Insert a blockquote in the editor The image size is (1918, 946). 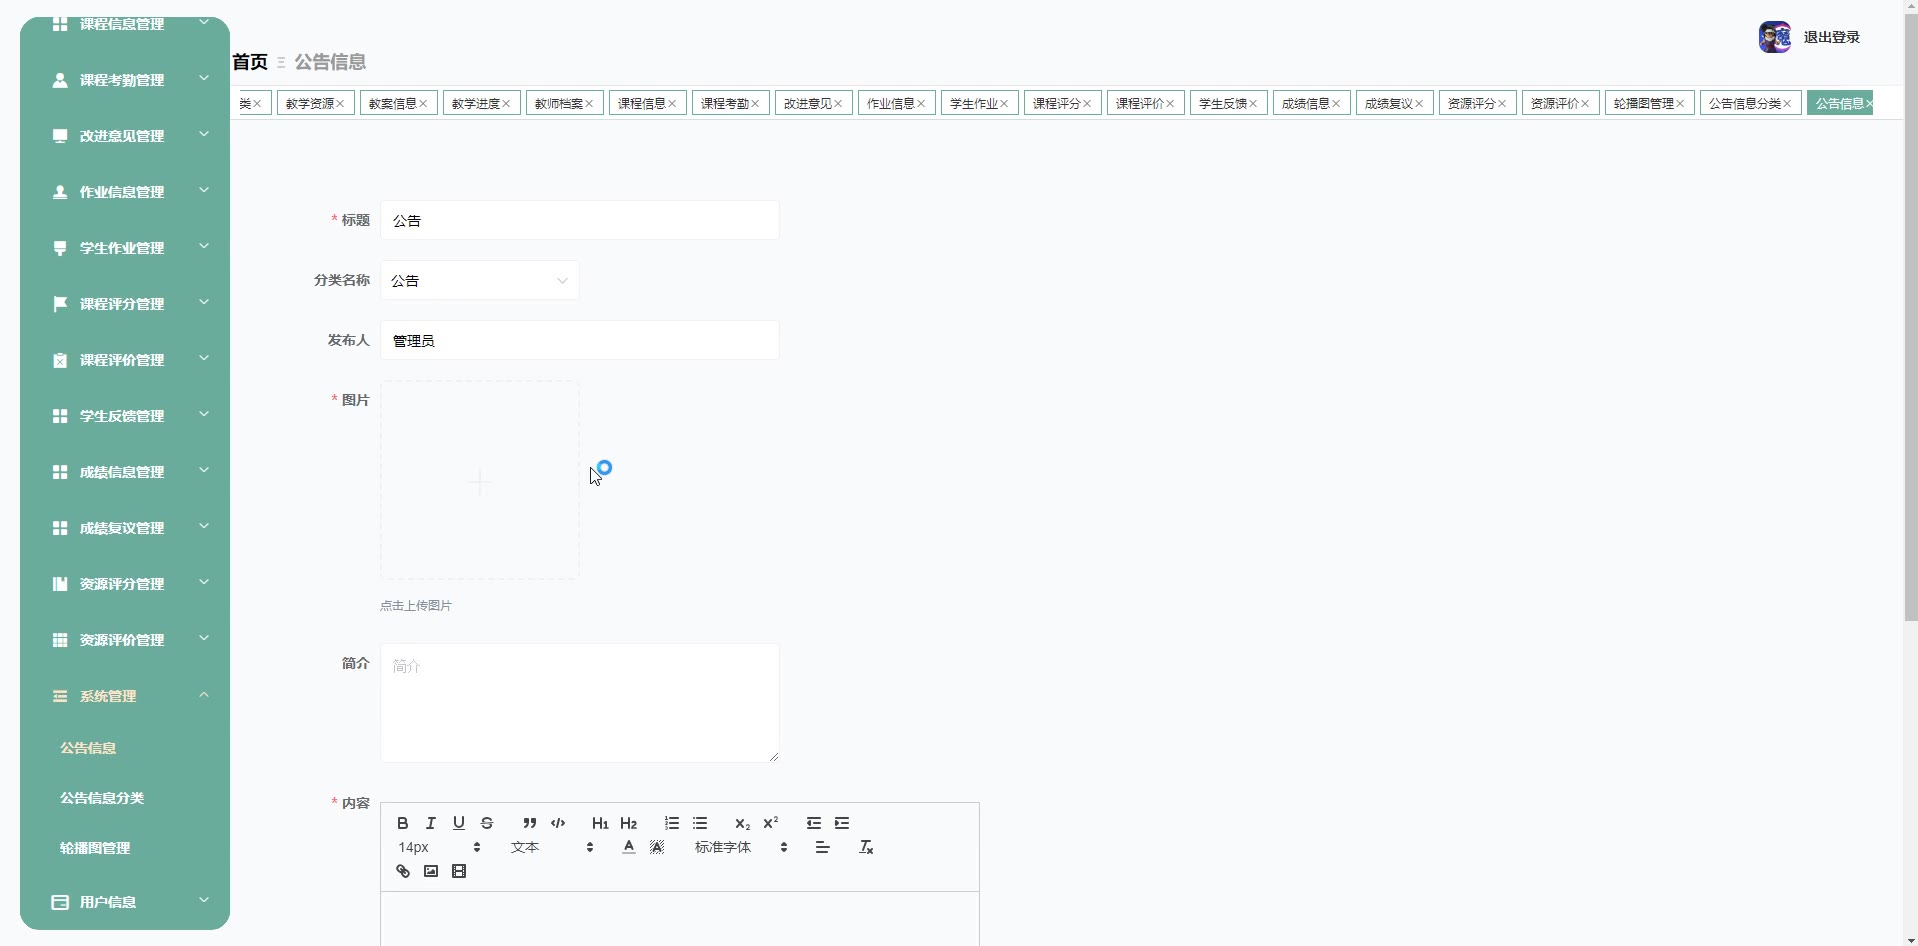click(530, 823)
